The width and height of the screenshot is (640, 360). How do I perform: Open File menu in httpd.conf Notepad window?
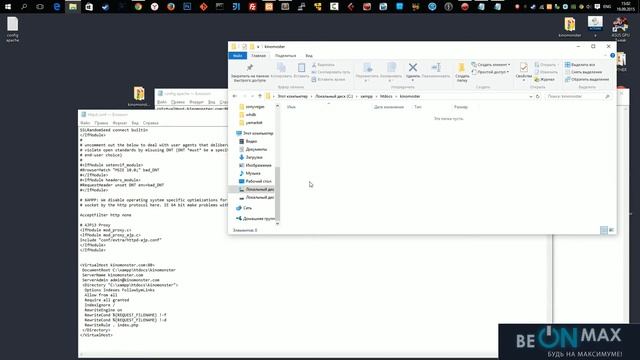pos(85,123)
